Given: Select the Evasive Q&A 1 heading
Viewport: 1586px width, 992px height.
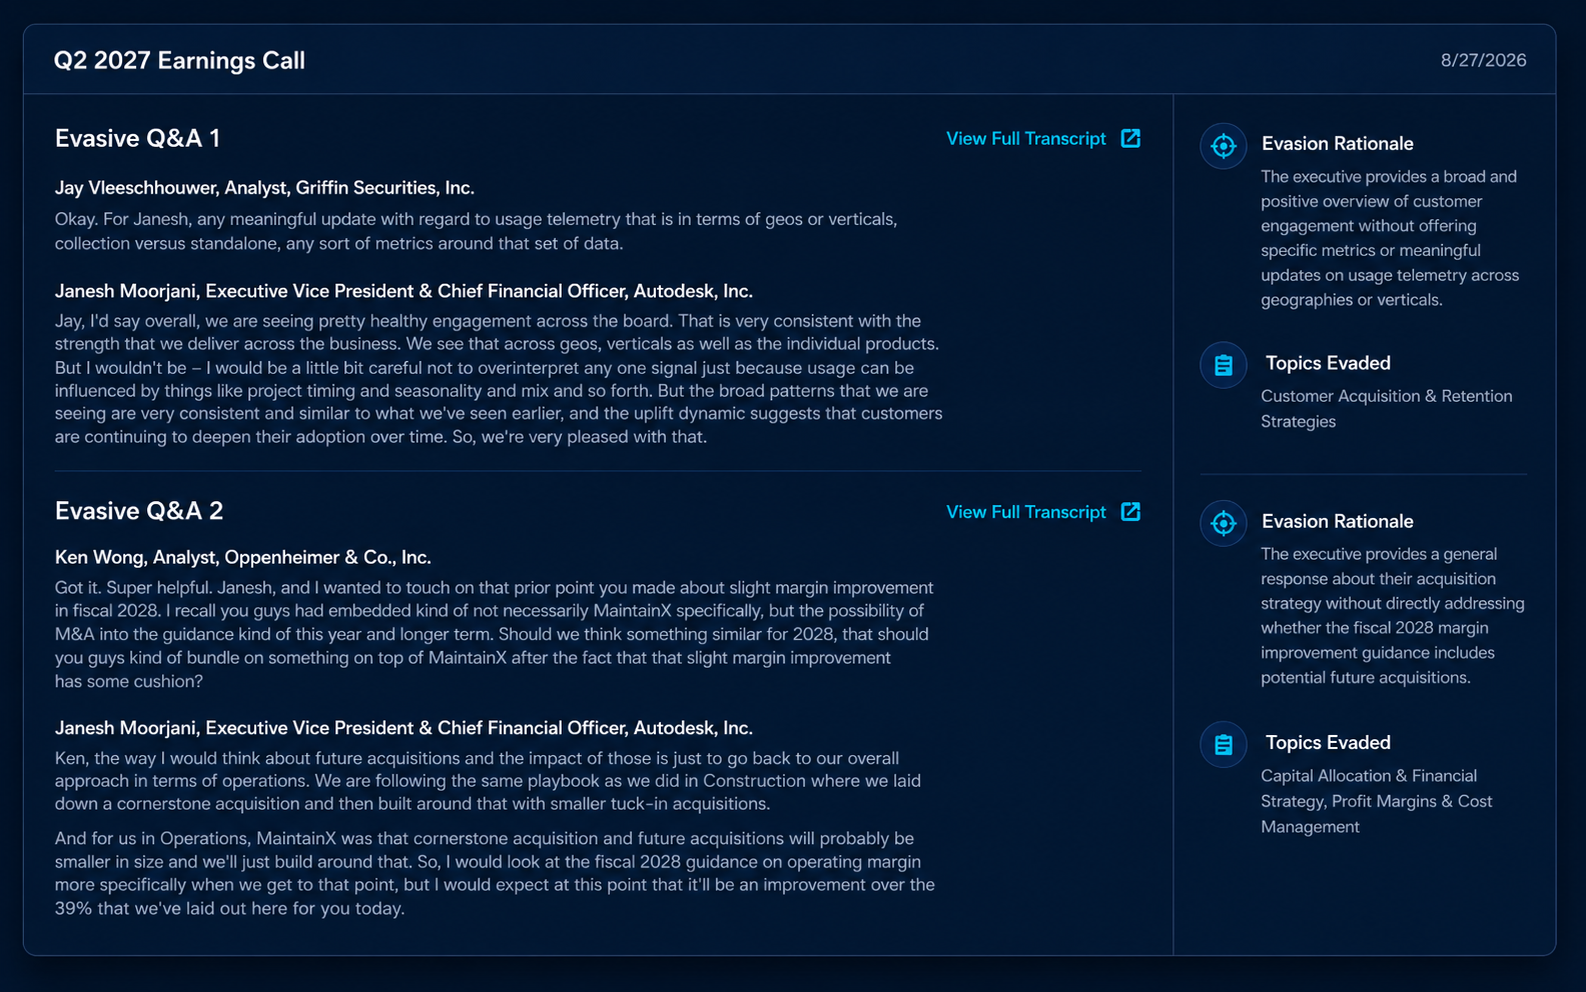Looking at the screenshot, I should pyautogui.click(x=138, y=138).
